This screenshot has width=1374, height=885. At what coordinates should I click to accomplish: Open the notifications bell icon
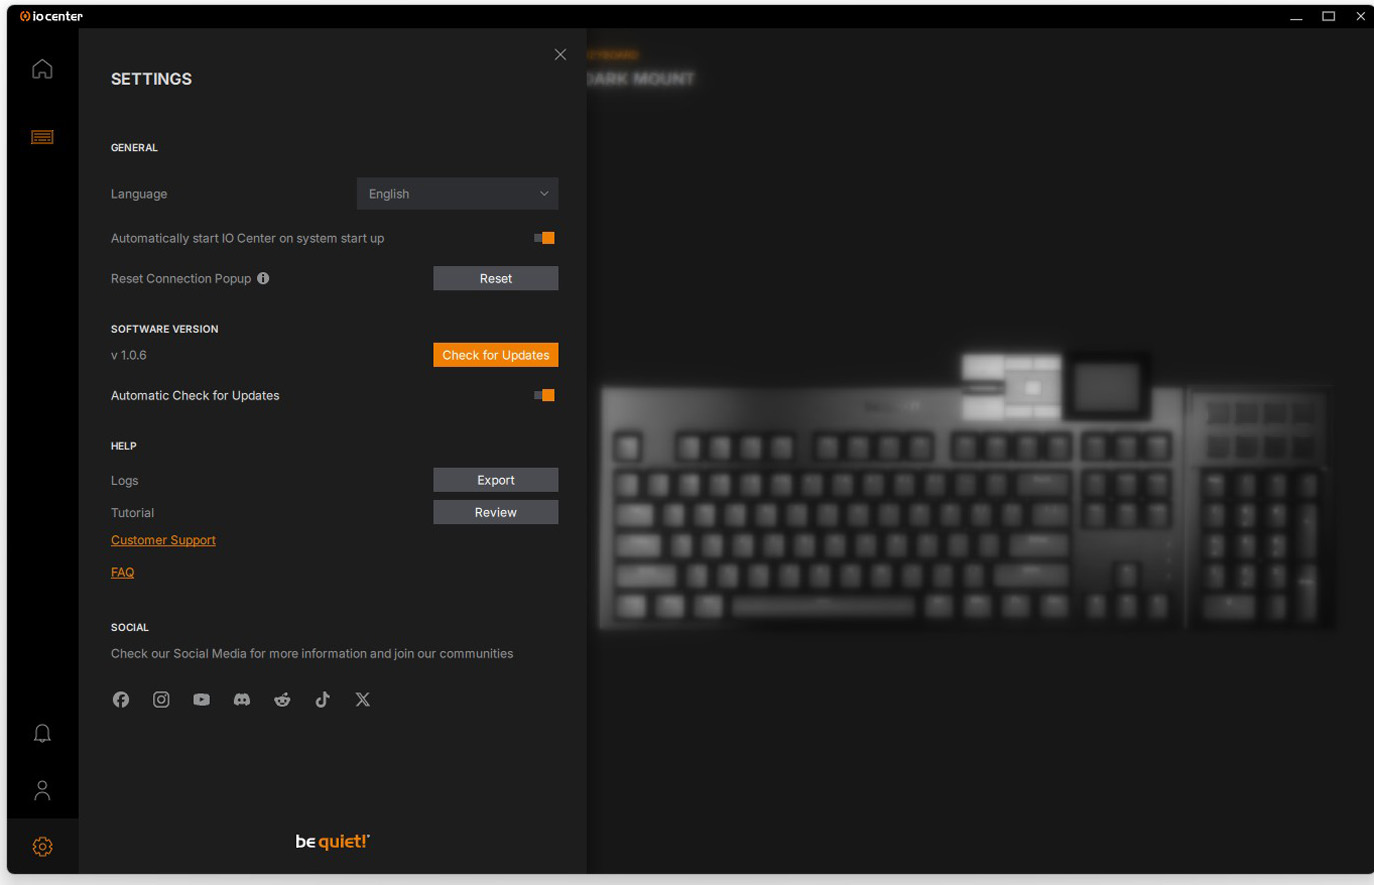42,733
